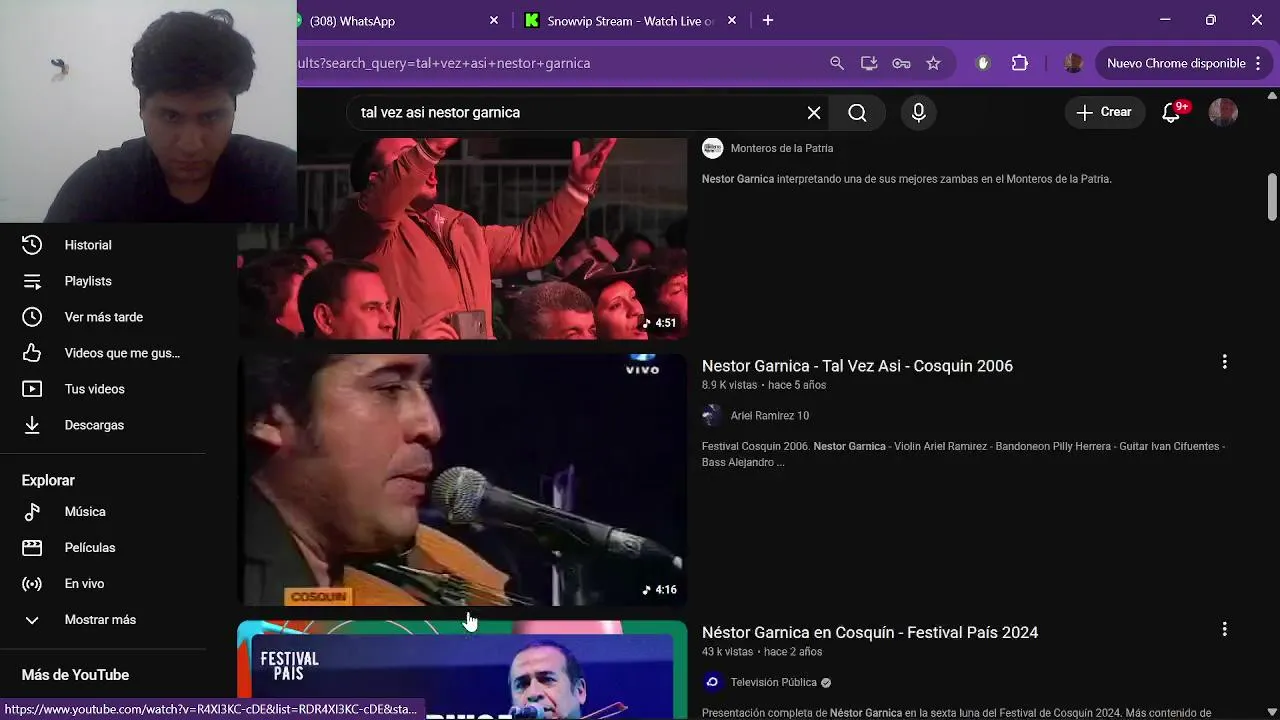Play the Monteros de la Patria video thumbnail

(462, 239)
